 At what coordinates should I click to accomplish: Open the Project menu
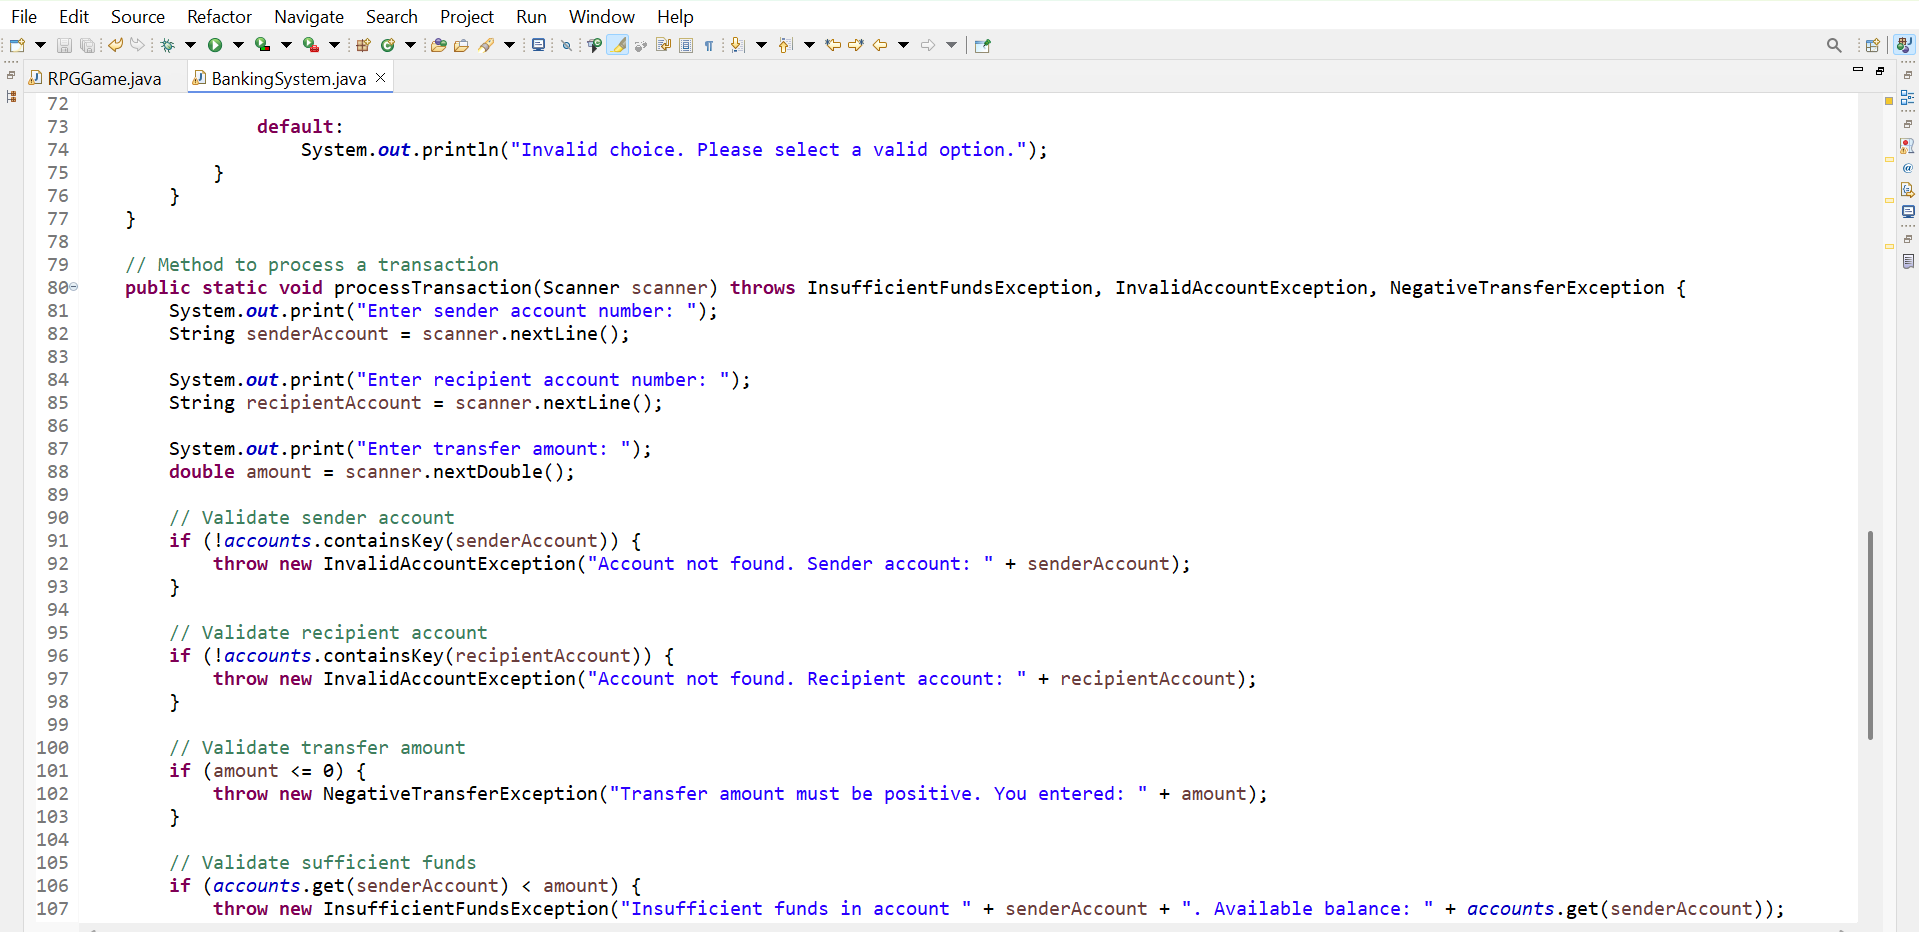[x=467, y=16]
